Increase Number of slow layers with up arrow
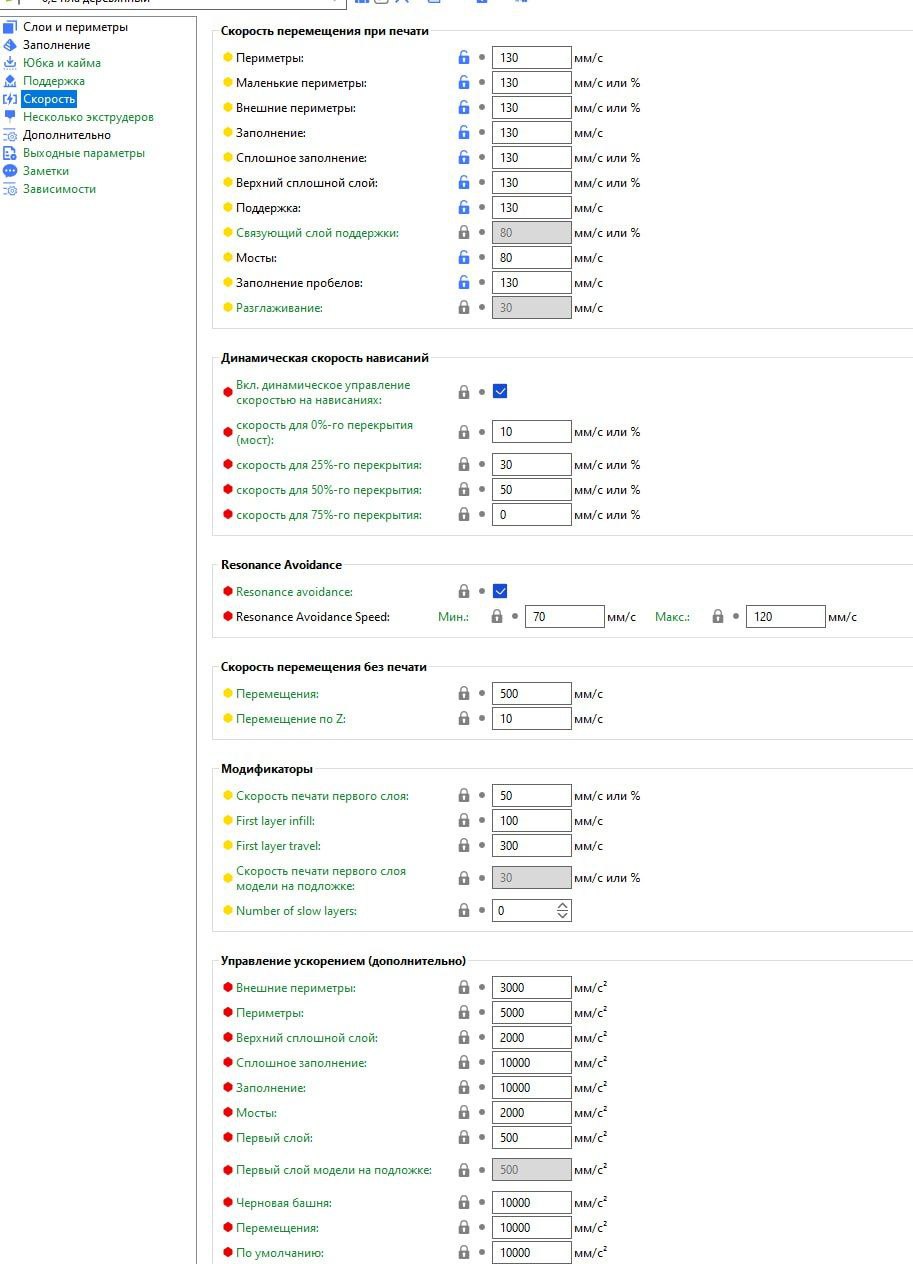913x1264 pixels. pyautogui.click(x=563, y=906)
